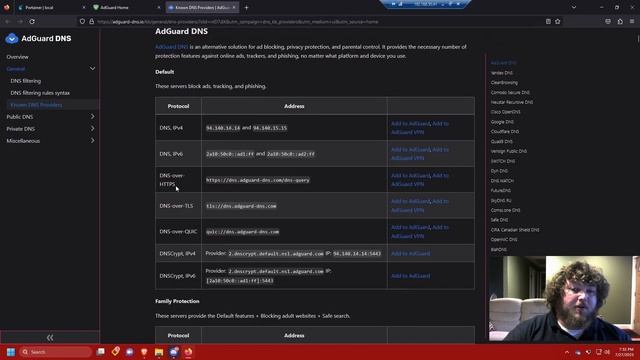
Task: Expand the Public DNS section chevron
Action: (x=92, y=117)
